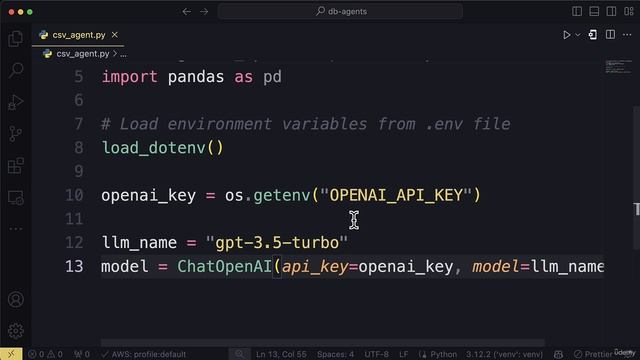Click the "OPENAI_API_KEY" string

point(396,195)
